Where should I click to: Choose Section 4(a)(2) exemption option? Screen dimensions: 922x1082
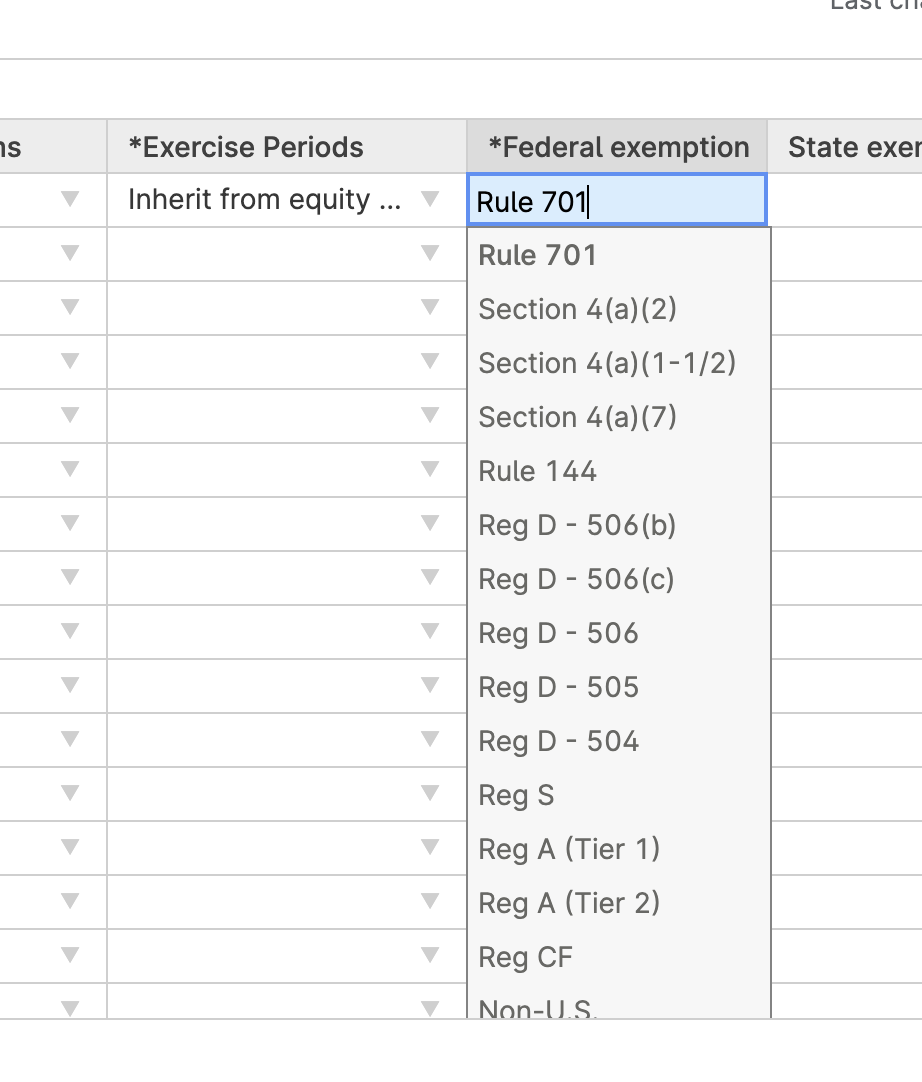pos(577,309)
